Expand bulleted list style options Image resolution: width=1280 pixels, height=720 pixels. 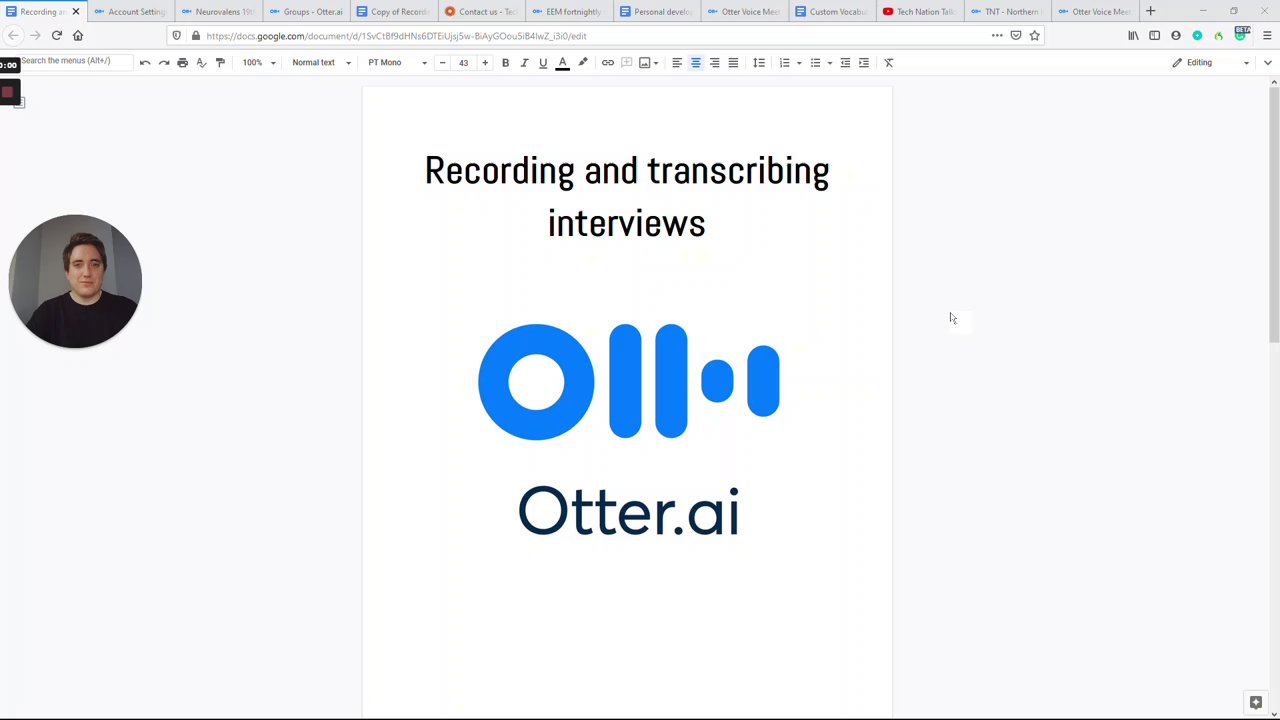point(829,62)
